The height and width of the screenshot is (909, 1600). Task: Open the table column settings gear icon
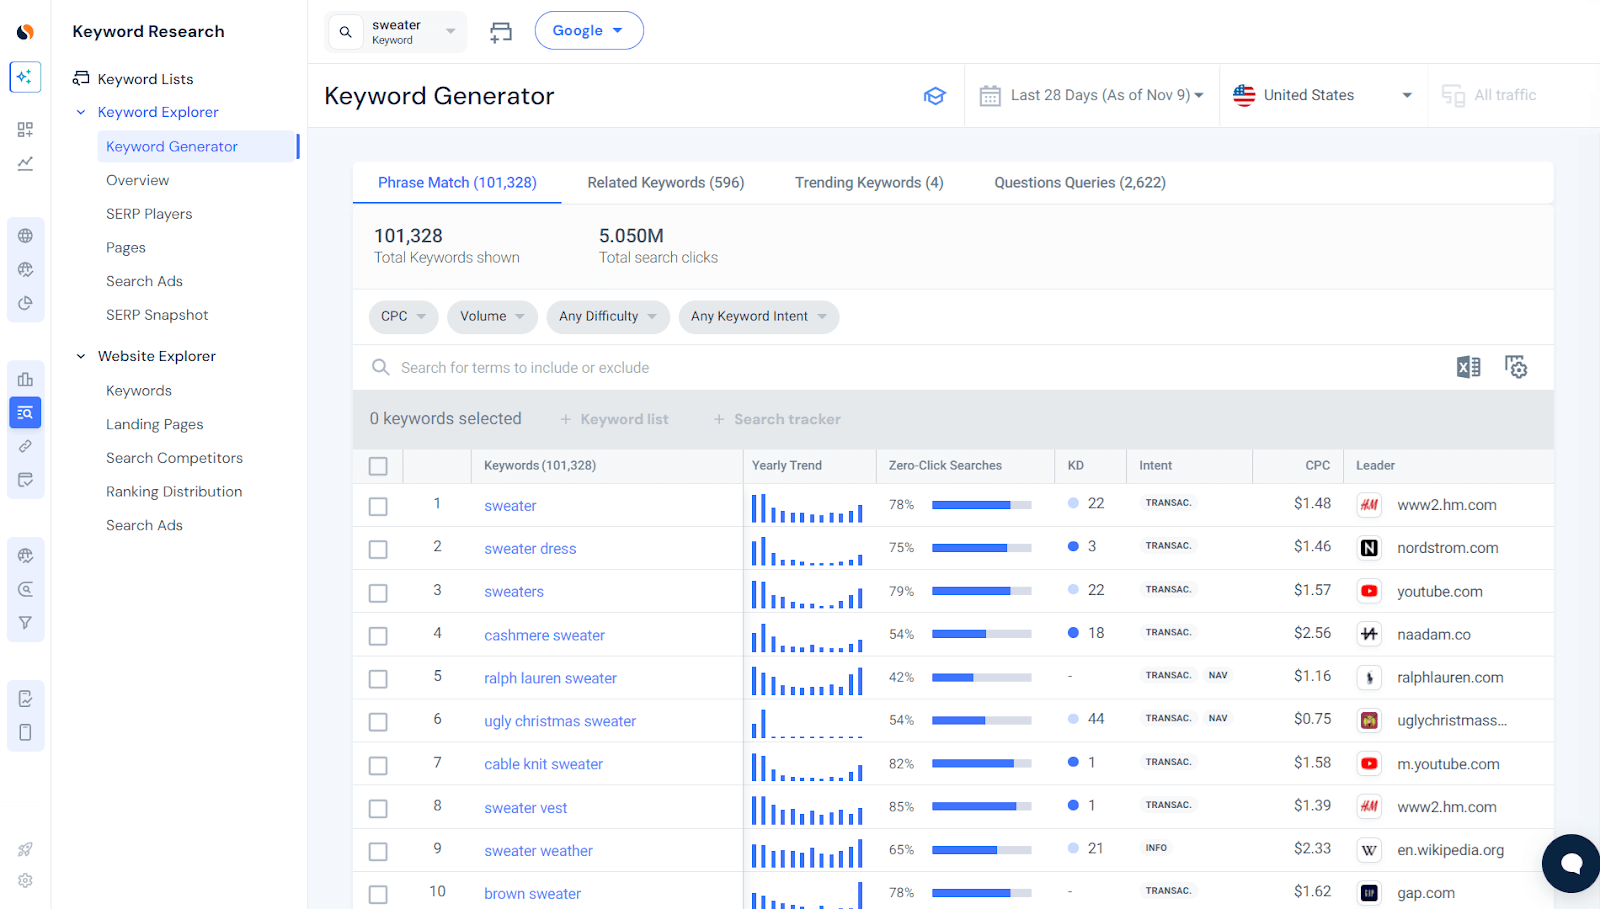(x=1516, y=367)
